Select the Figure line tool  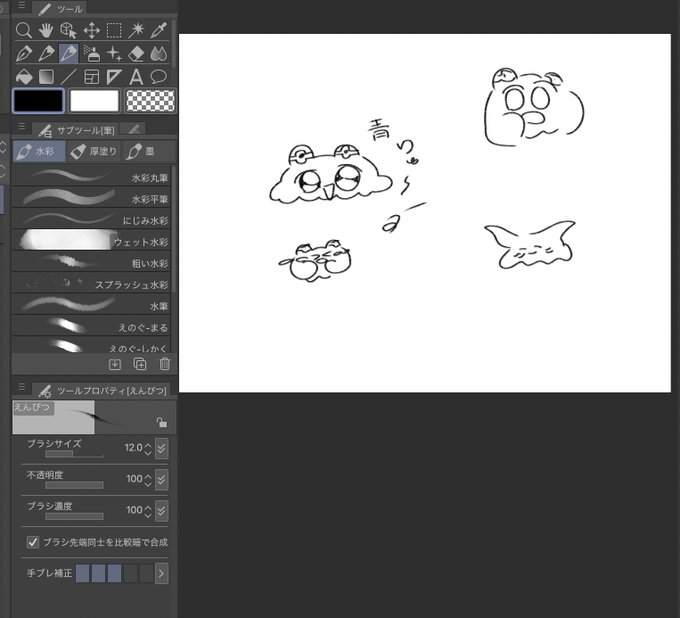(69, 77)
